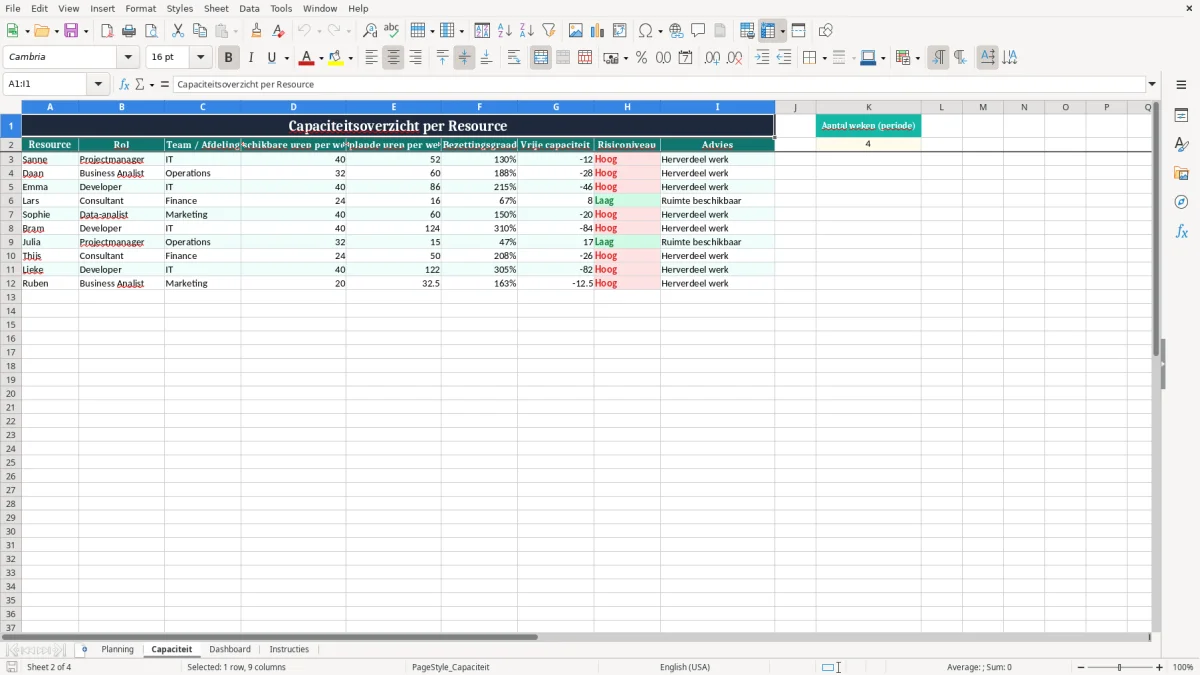1200x675 pixels.
Task: Format cells as percent
Action: pos(641,58)
